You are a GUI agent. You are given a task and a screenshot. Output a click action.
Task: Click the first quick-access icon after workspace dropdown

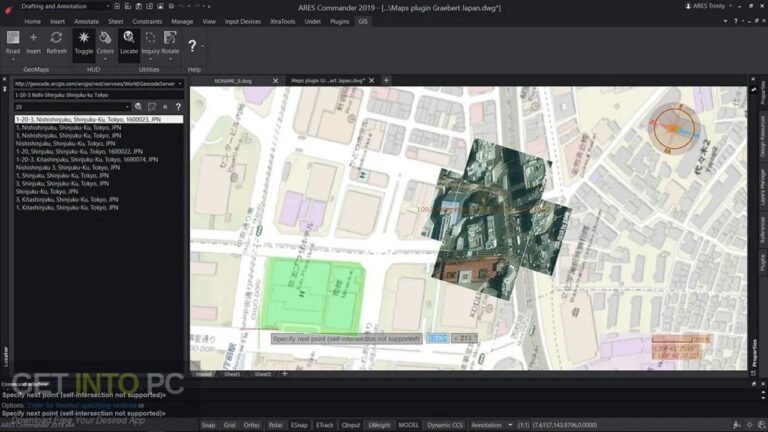pyautogui.click(x=117, y=6)
